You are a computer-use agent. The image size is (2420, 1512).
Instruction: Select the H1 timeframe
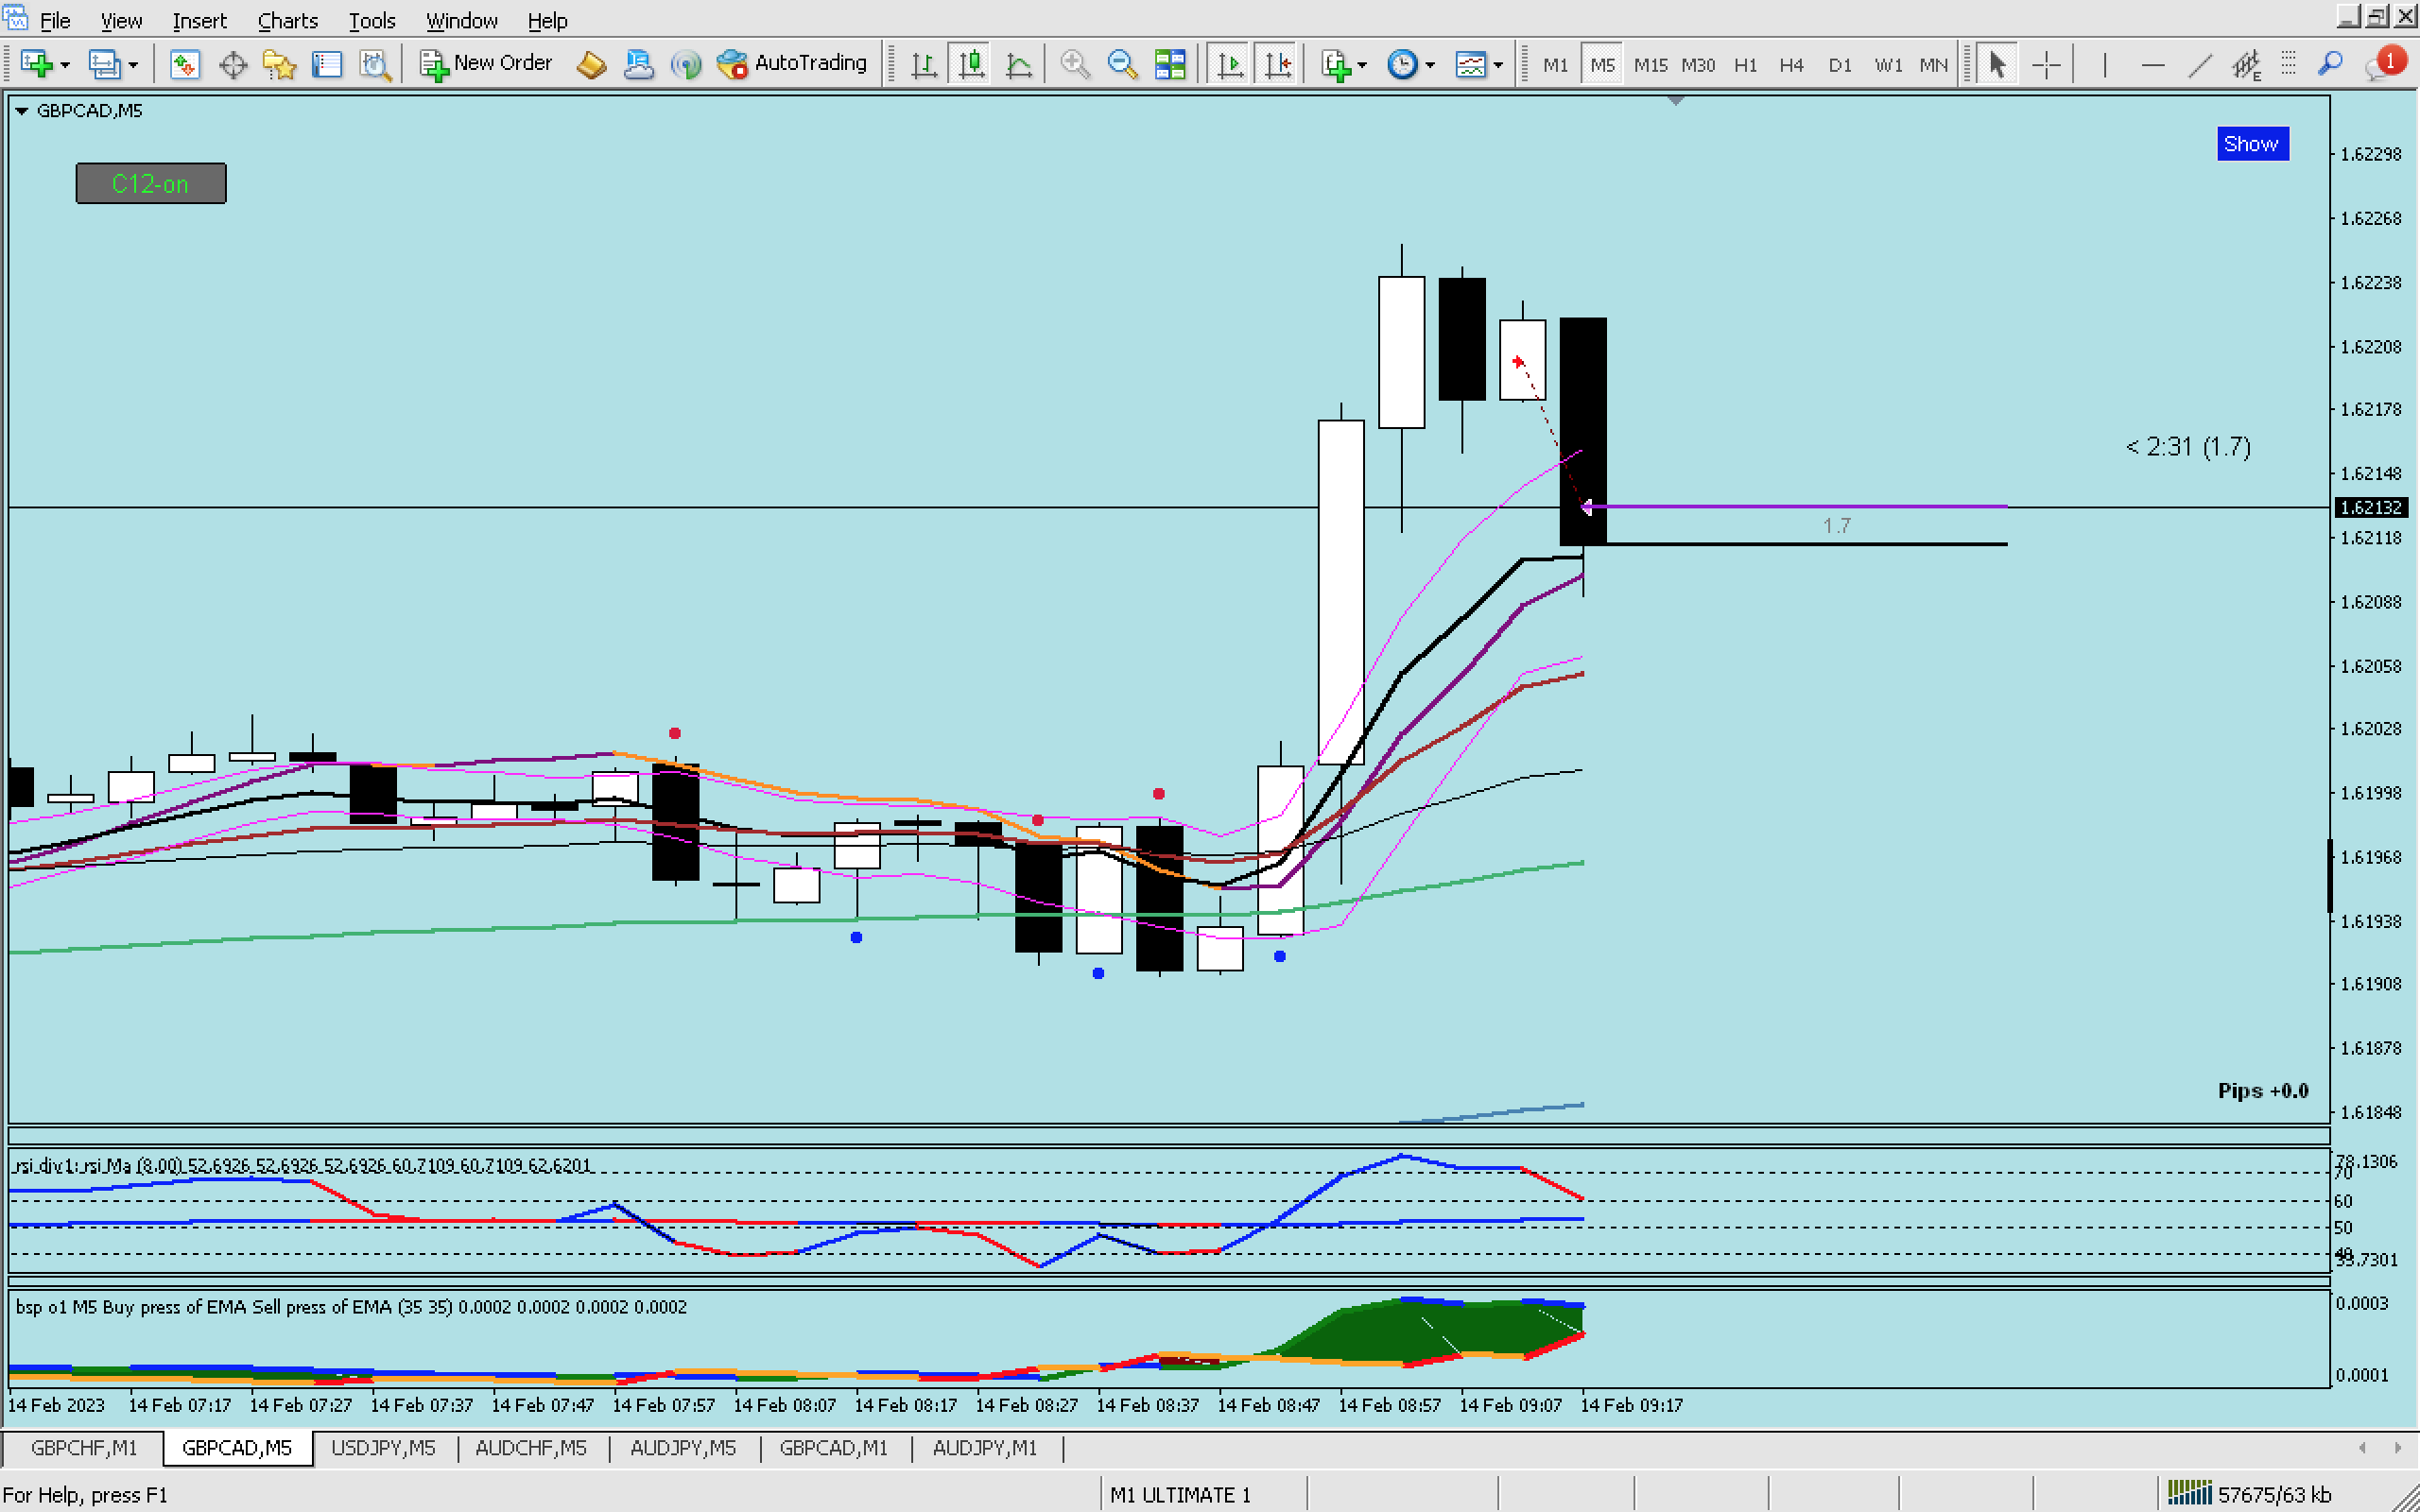click(1745, 65)
